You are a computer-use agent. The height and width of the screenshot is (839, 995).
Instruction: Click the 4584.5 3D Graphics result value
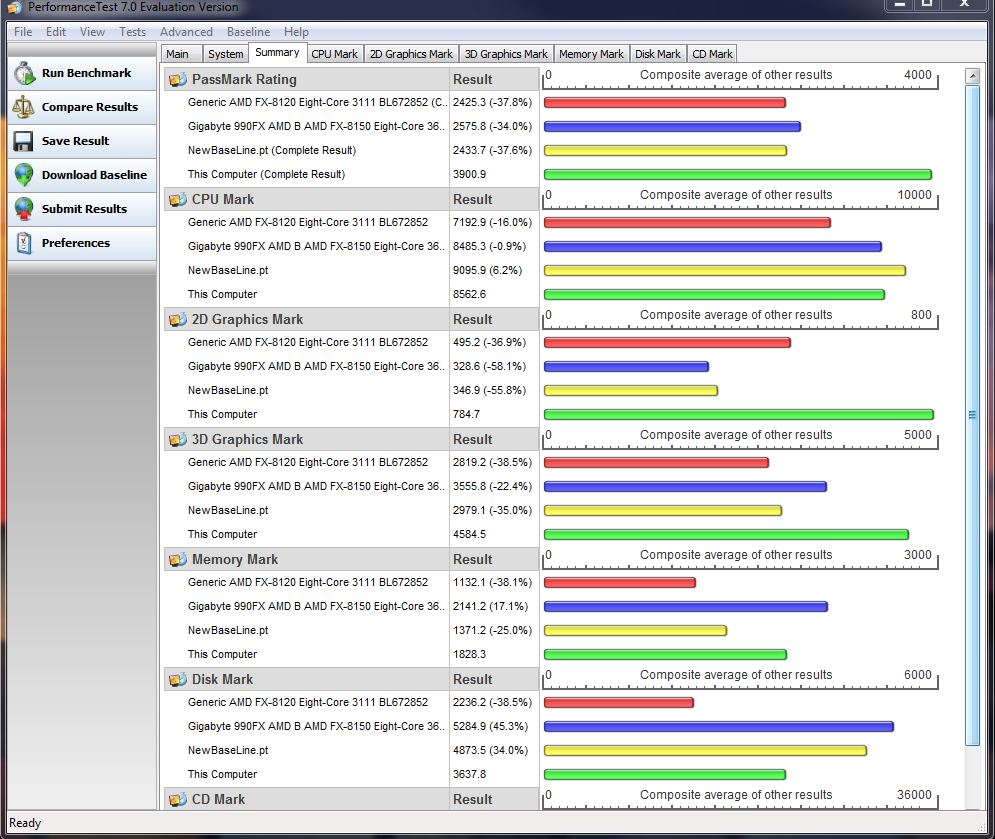pyautogui.click(x=470, y=534)
